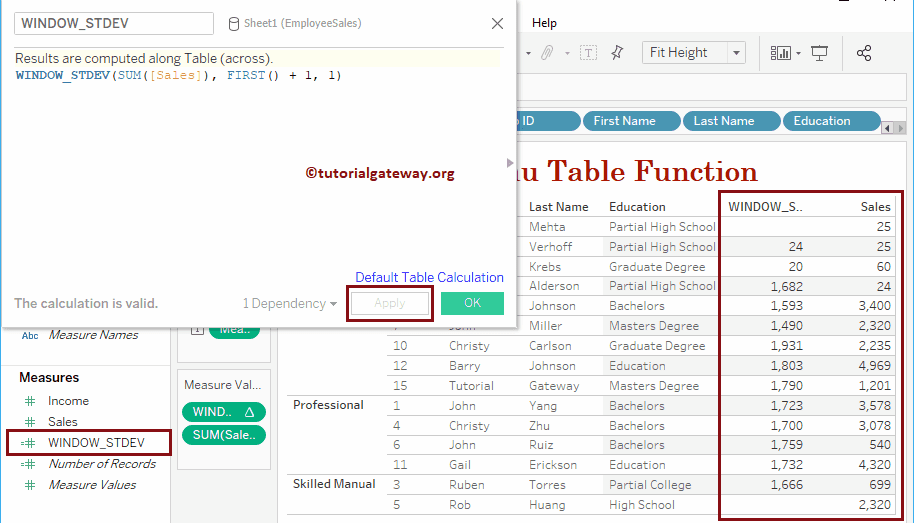Select the Tutorial first name cell
The width and height of the screenshot is (914, 523).
[x=471, y=385]
